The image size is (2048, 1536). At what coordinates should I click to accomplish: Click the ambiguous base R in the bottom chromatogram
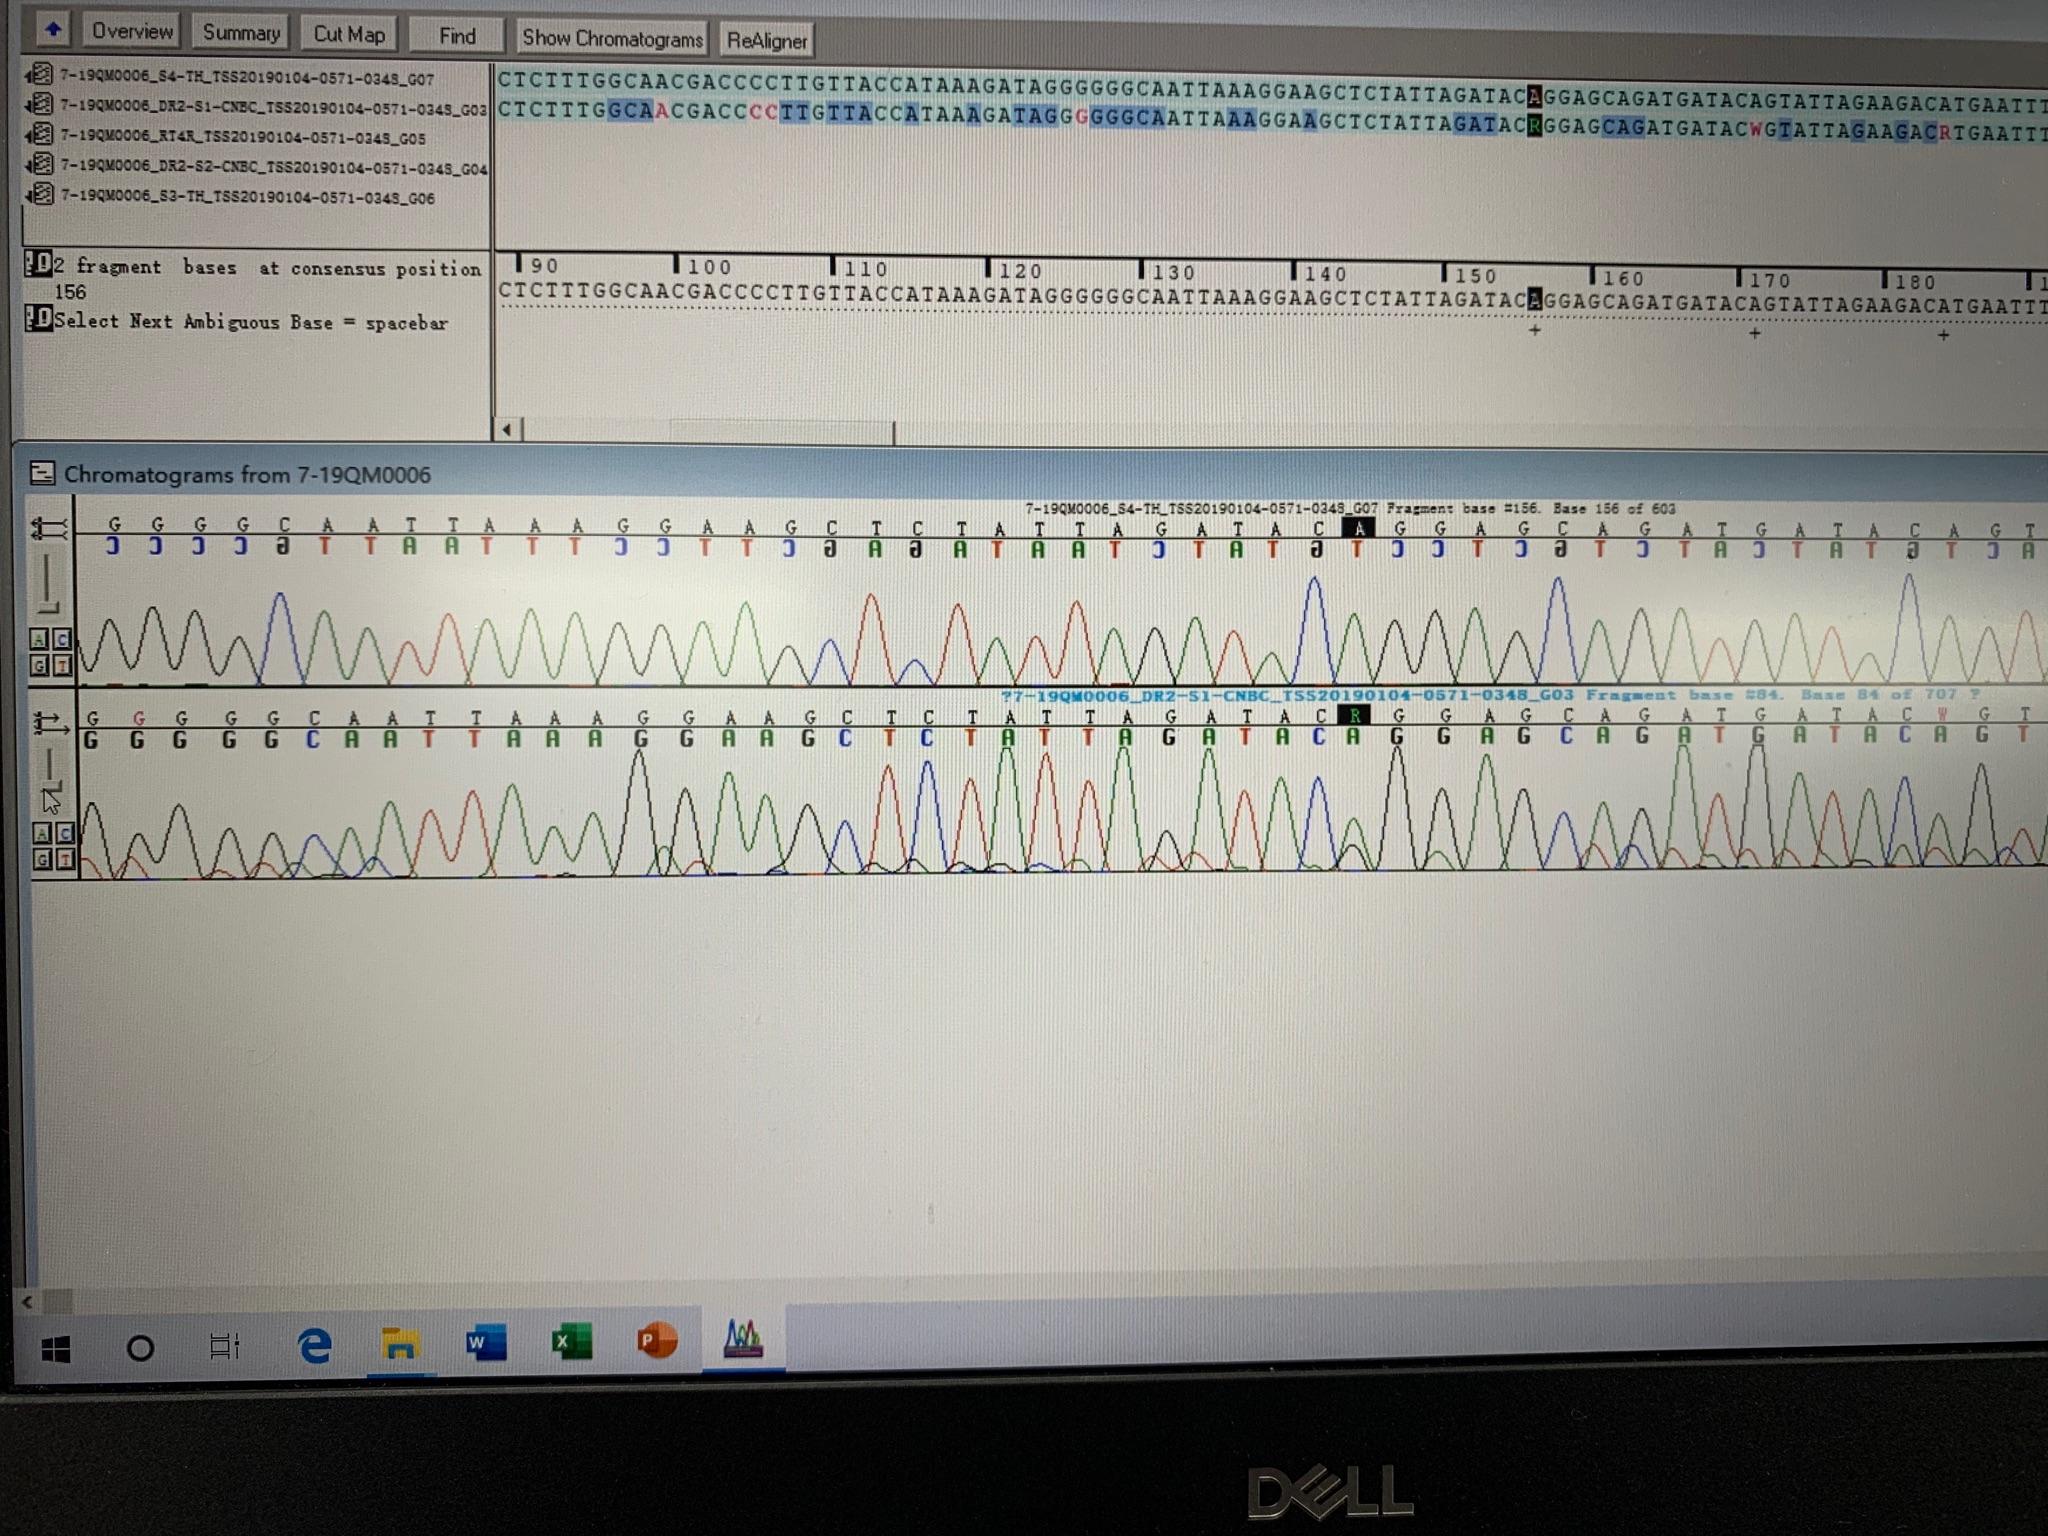[1355, 715]
